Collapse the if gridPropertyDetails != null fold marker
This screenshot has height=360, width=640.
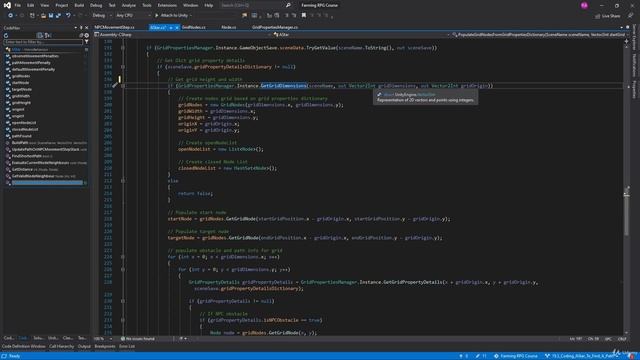tap(123, 301)
